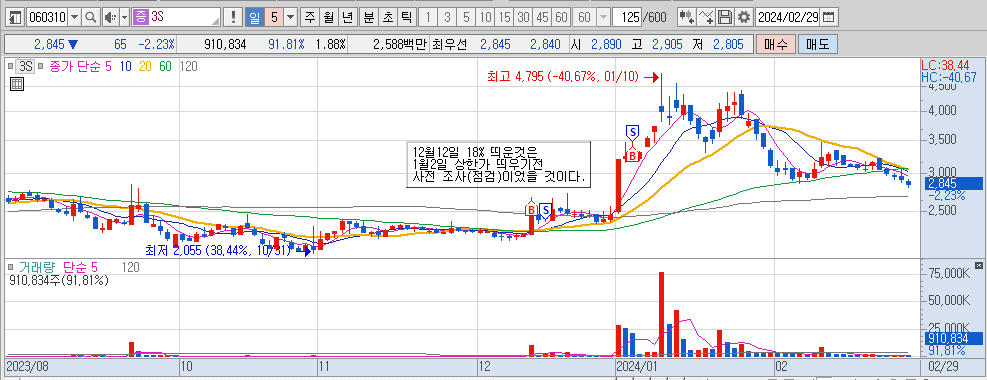
Task: Click the add indicator line icon
Action: click(707, 17)
